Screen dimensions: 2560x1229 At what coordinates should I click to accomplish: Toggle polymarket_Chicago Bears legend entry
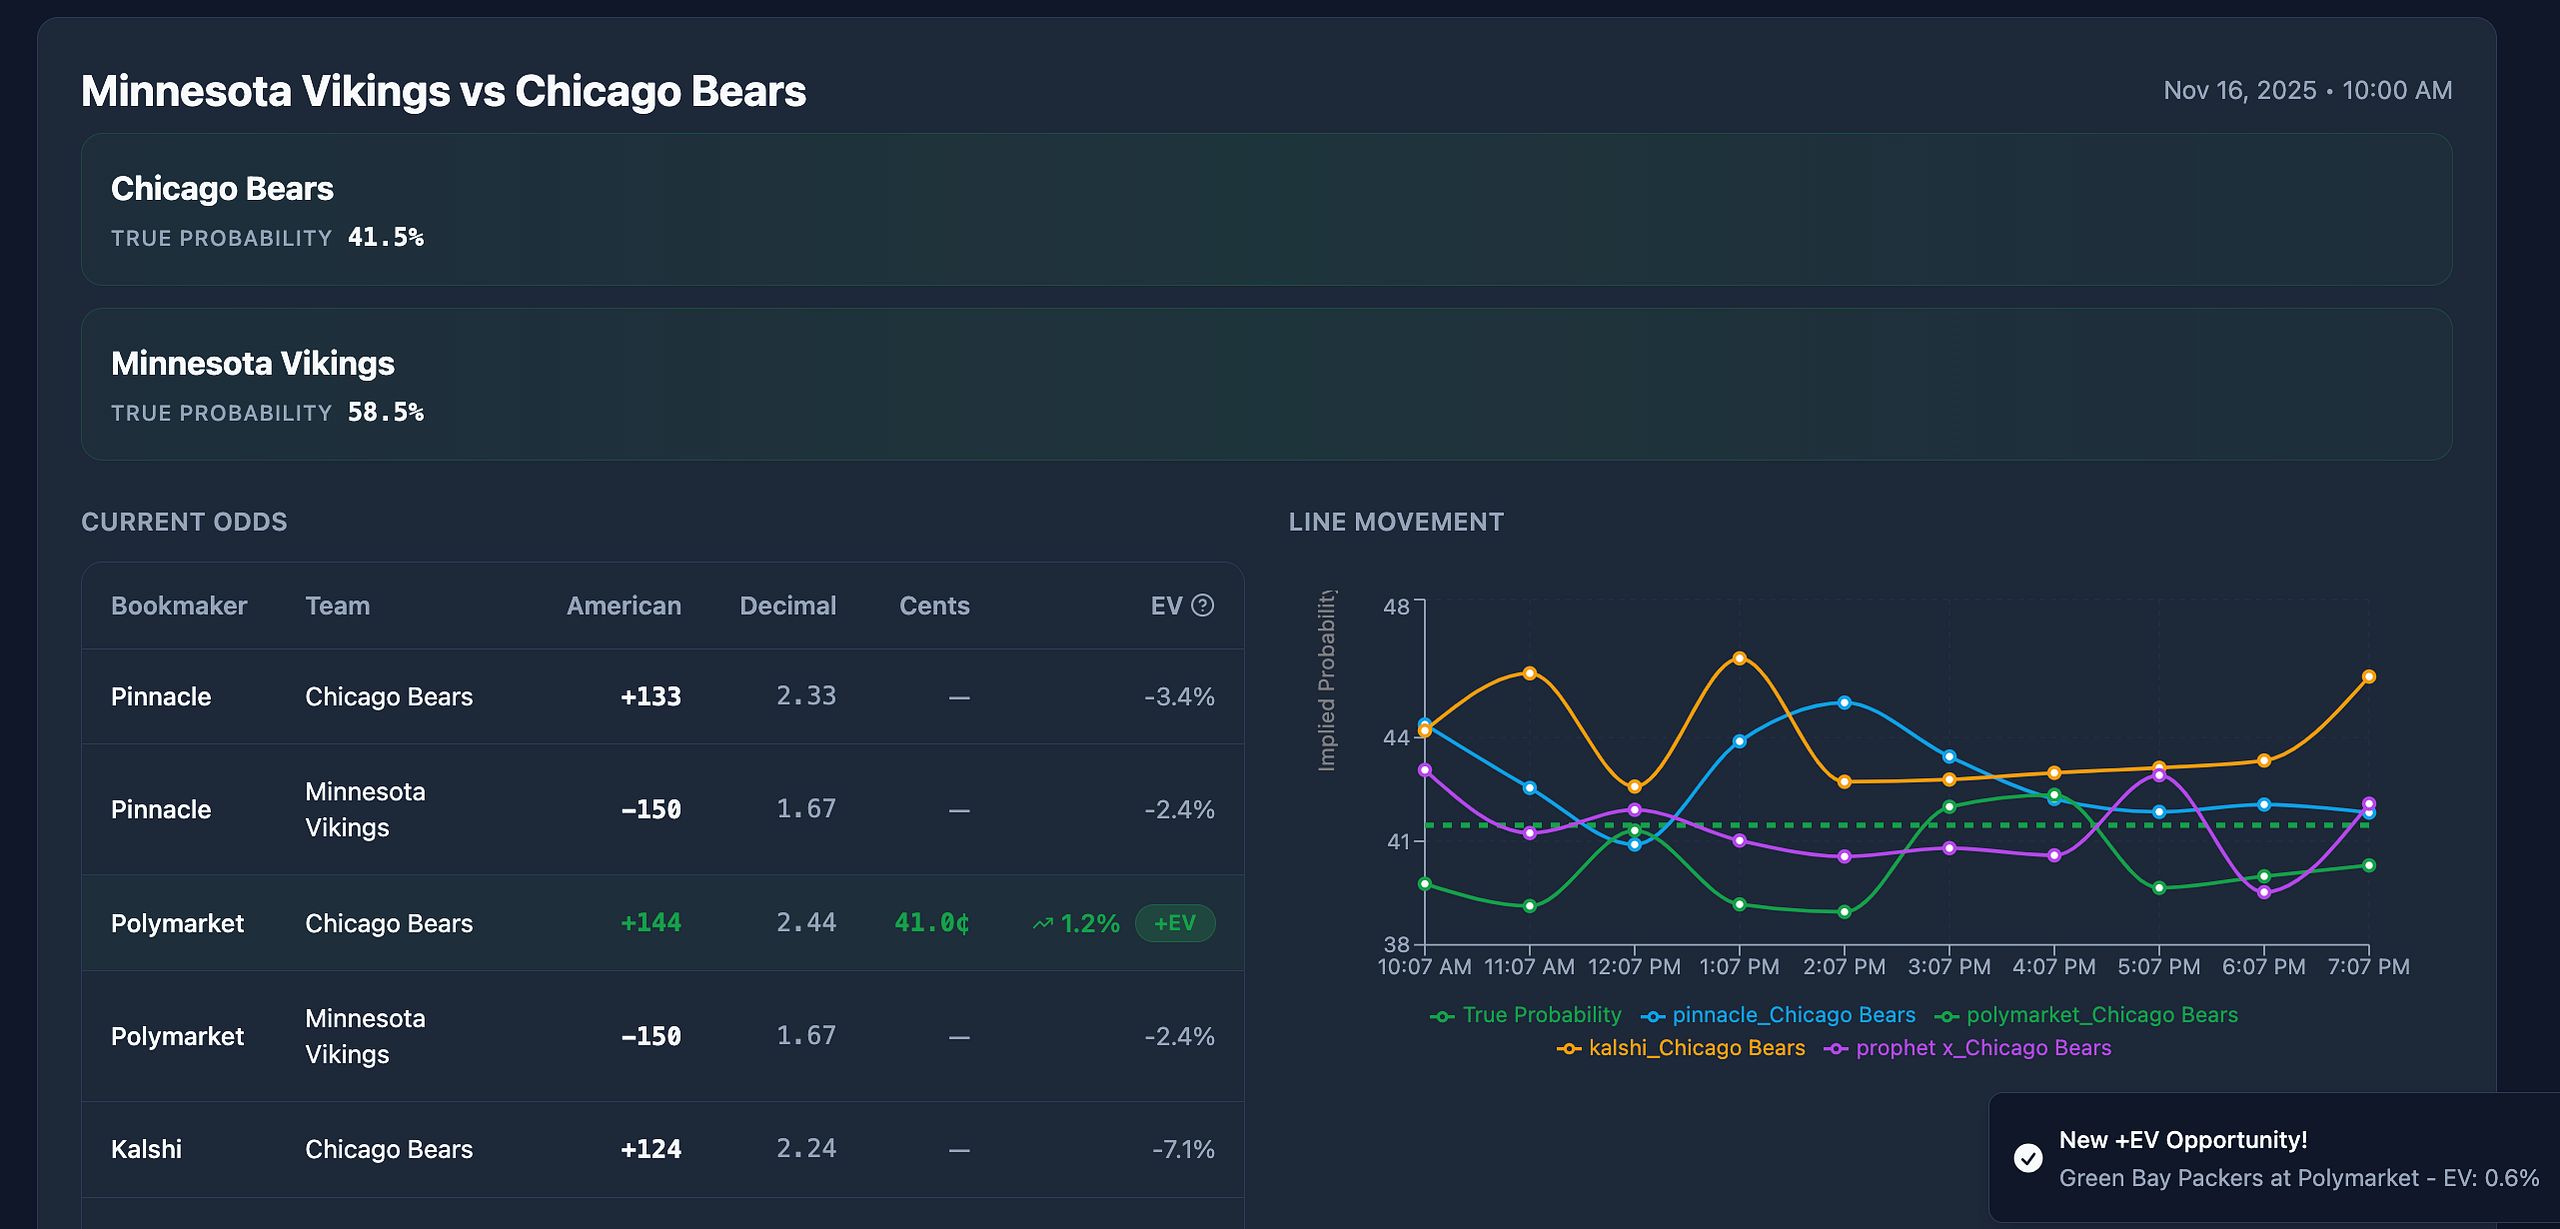pyautogui.click(x=2086, y=1015)
